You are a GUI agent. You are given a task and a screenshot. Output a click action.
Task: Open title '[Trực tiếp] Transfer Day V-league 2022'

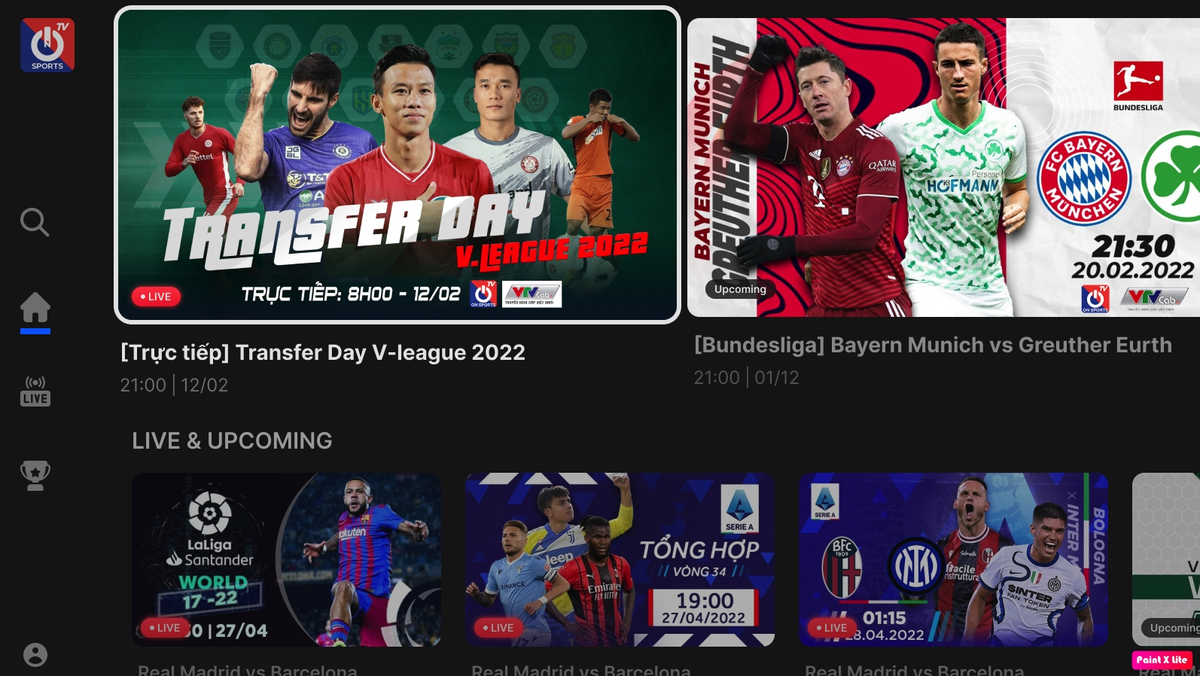click(x=322, y=352)
